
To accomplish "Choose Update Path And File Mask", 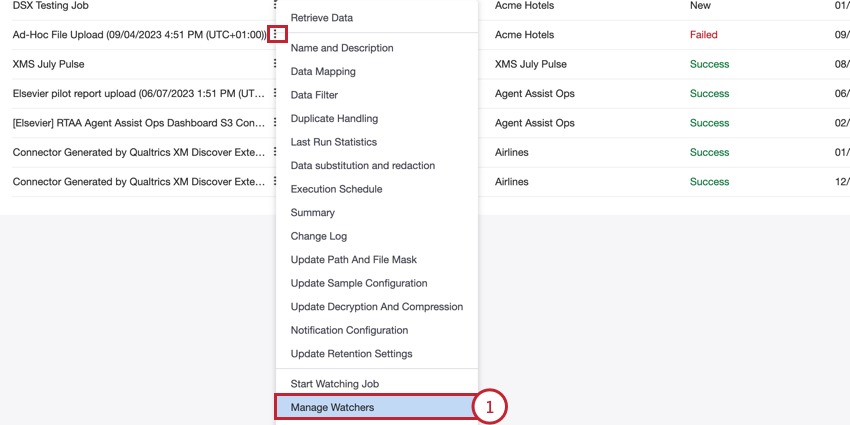I will (x=353, y=260).
